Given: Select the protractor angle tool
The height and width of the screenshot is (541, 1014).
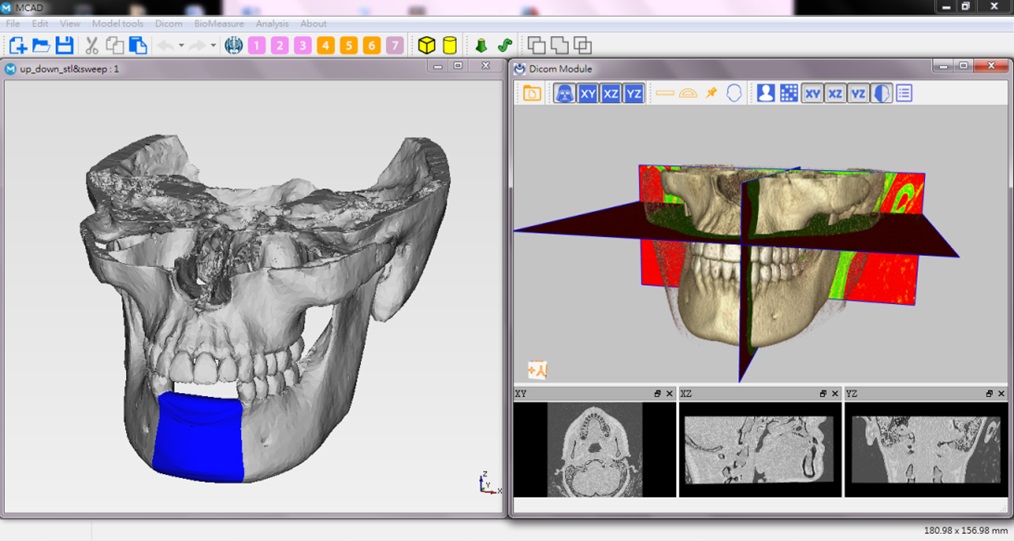Looking at the screenshot, I should pyautogui.click(x=688, y=93).
